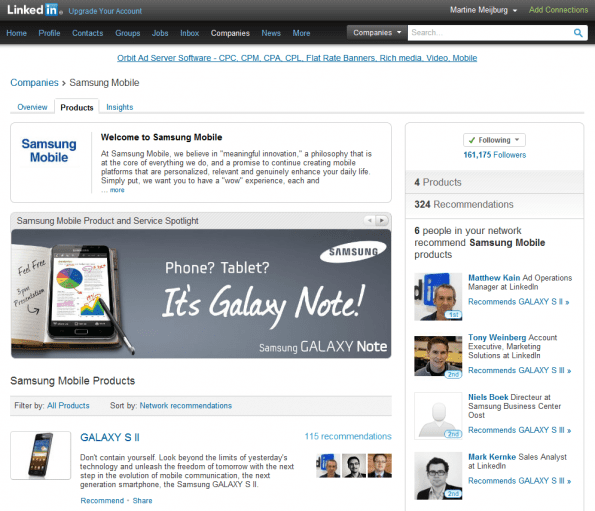Open Mark Kernke's Recommends GALAXY S III link

(x=519, y=481)
